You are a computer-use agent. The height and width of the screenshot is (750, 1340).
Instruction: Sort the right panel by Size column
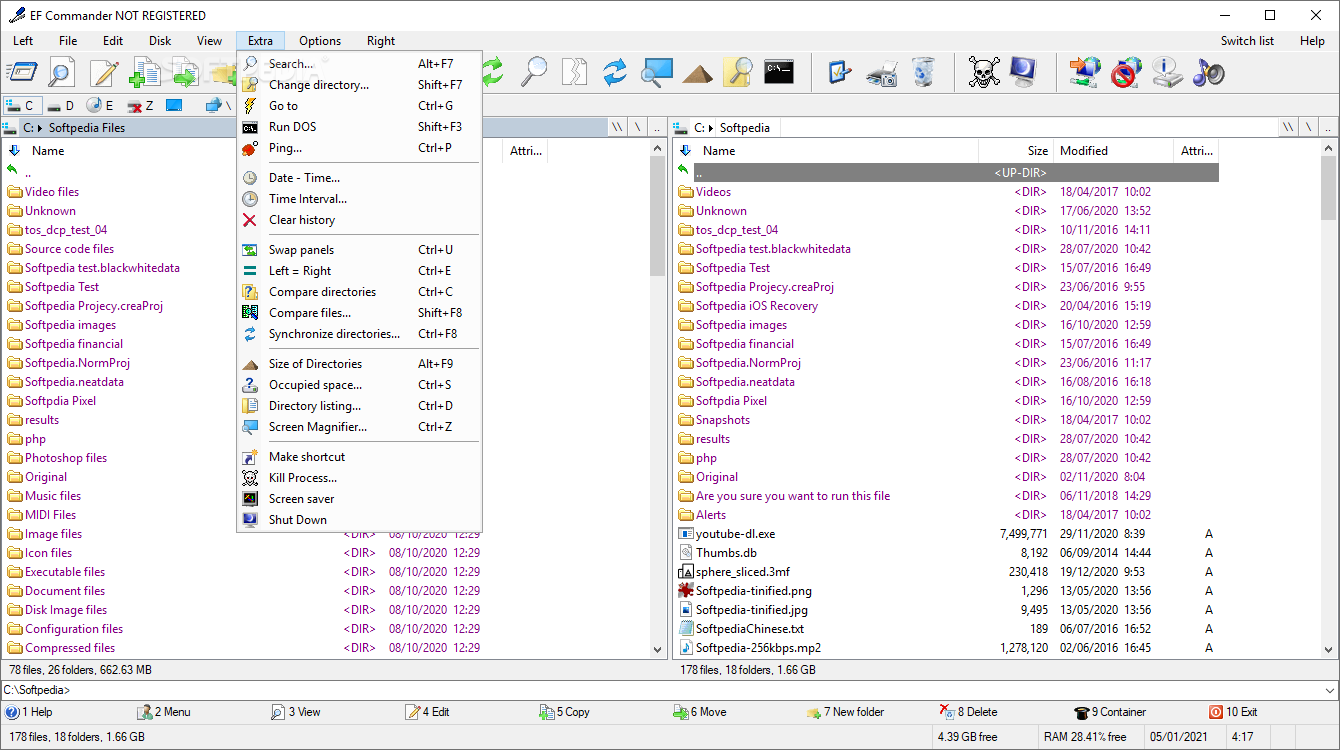click(x=1016, y=151)
